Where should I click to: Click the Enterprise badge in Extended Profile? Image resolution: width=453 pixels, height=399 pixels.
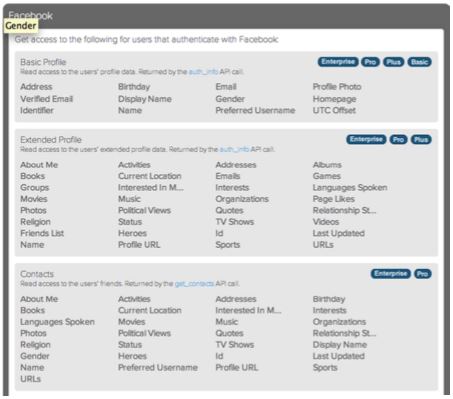coord(366,139)
